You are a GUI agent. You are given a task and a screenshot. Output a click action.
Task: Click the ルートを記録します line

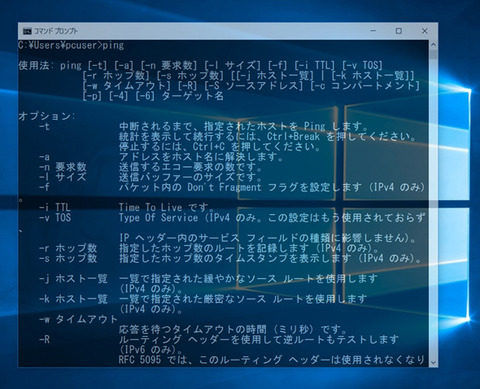tap(249, 248)
